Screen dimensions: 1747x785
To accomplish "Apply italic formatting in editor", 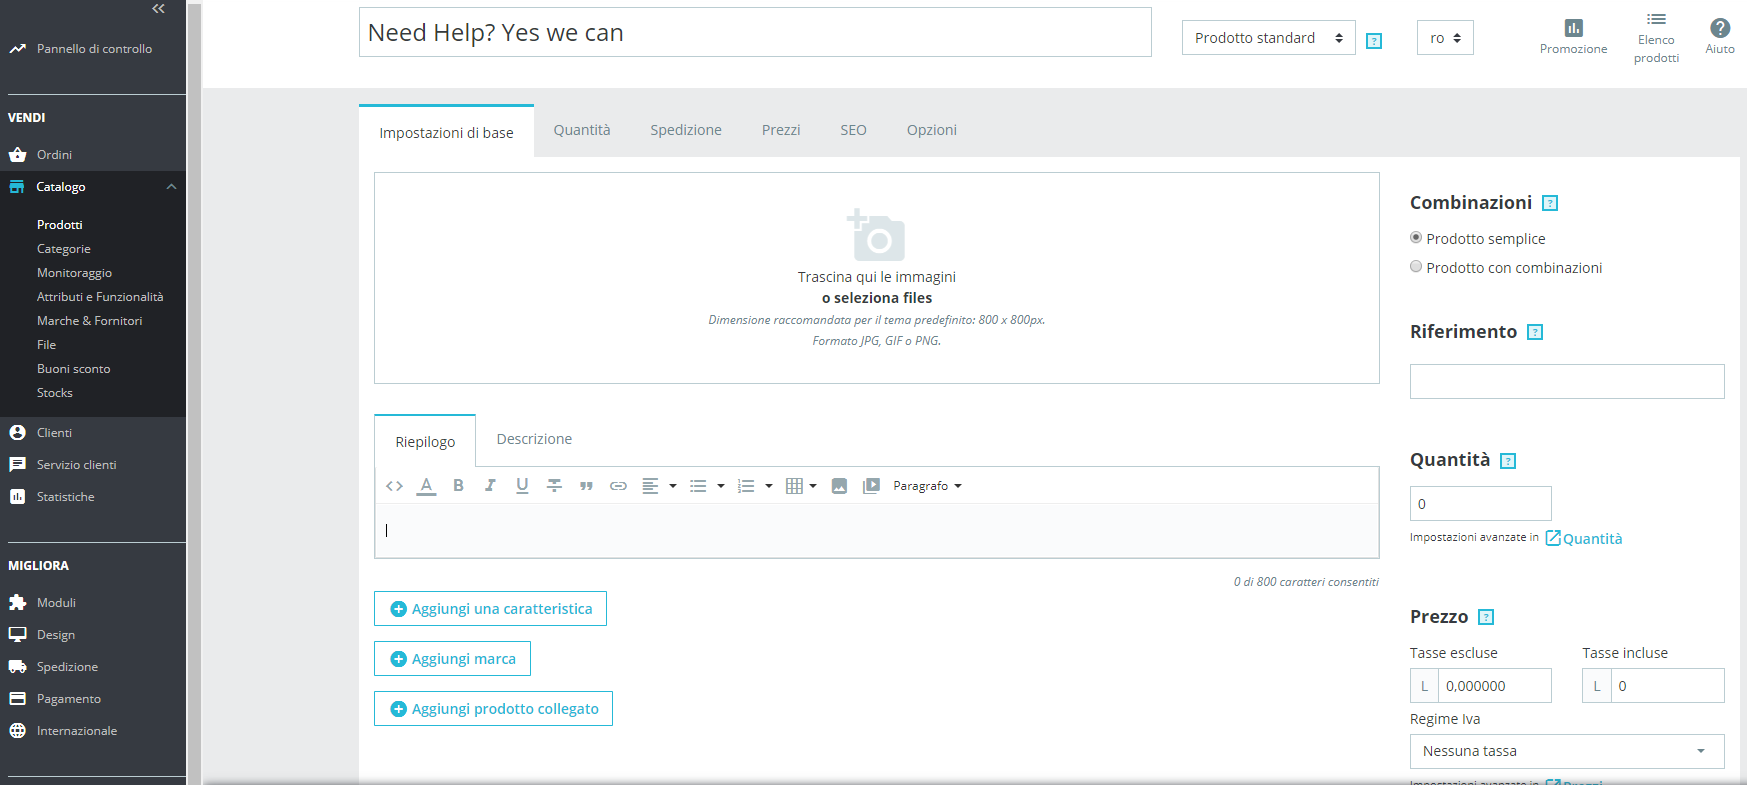I will pyautogui.click(x=490, y=486).
